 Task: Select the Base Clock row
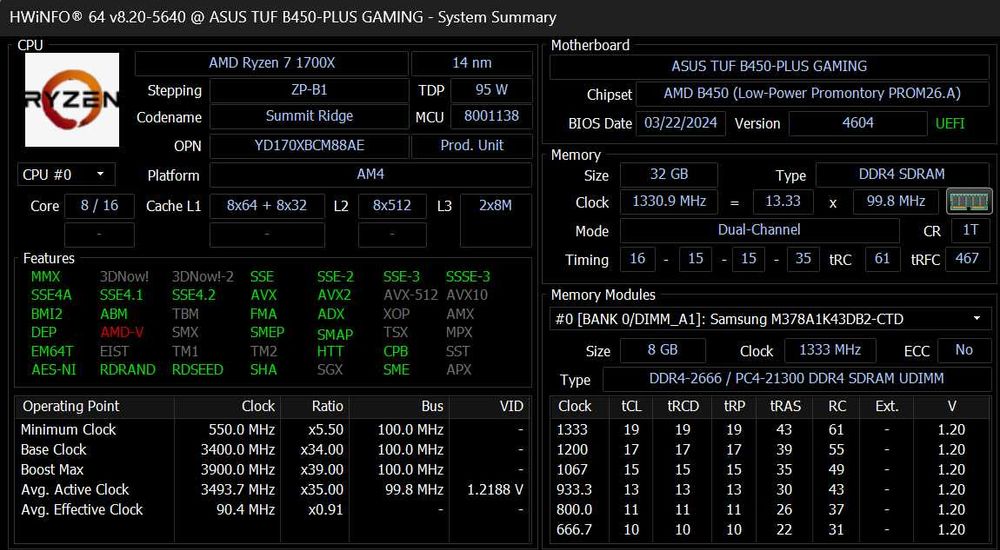pos(274,449)
